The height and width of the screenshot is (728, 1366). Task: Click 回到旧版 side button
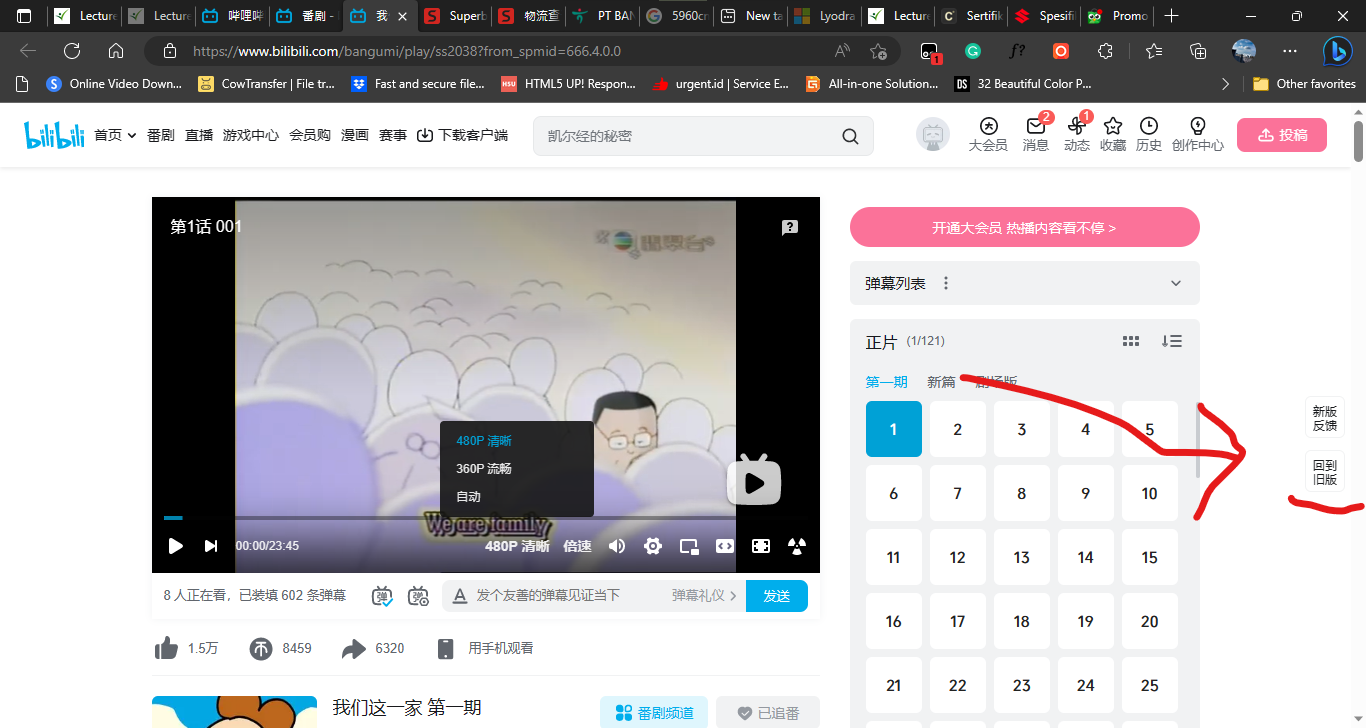(1325, 472)
